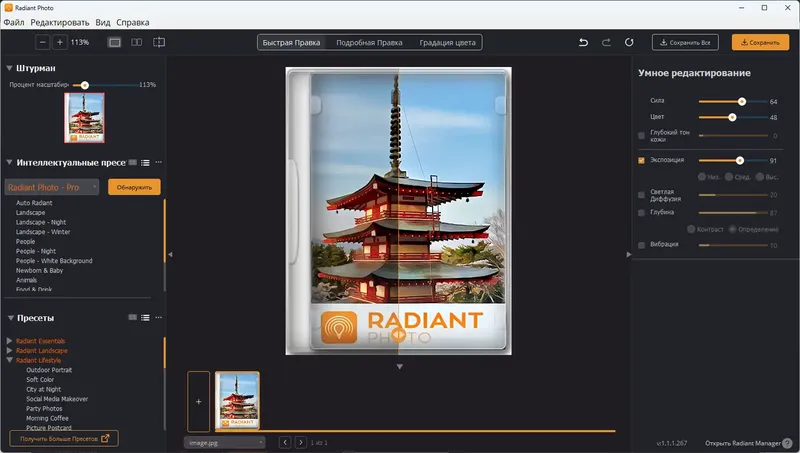Switch to side-by-side compare view

(136, 43)
